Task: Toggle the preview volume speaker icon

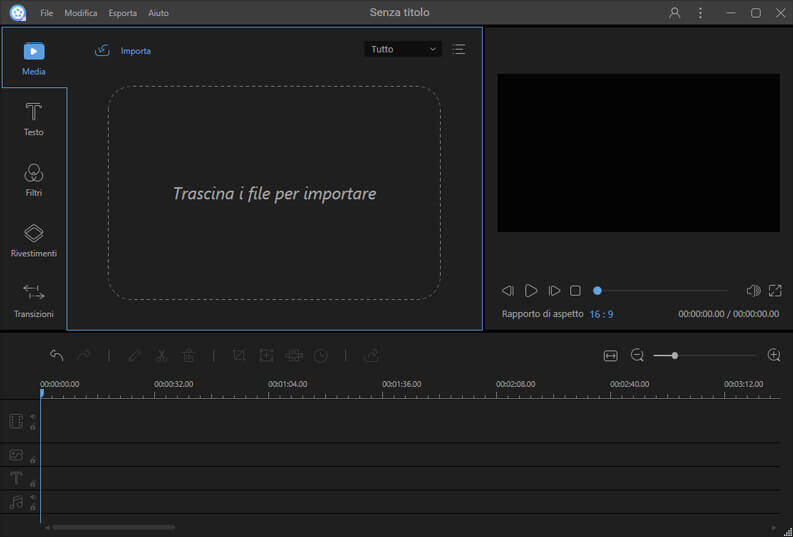Action: [753, 291]
